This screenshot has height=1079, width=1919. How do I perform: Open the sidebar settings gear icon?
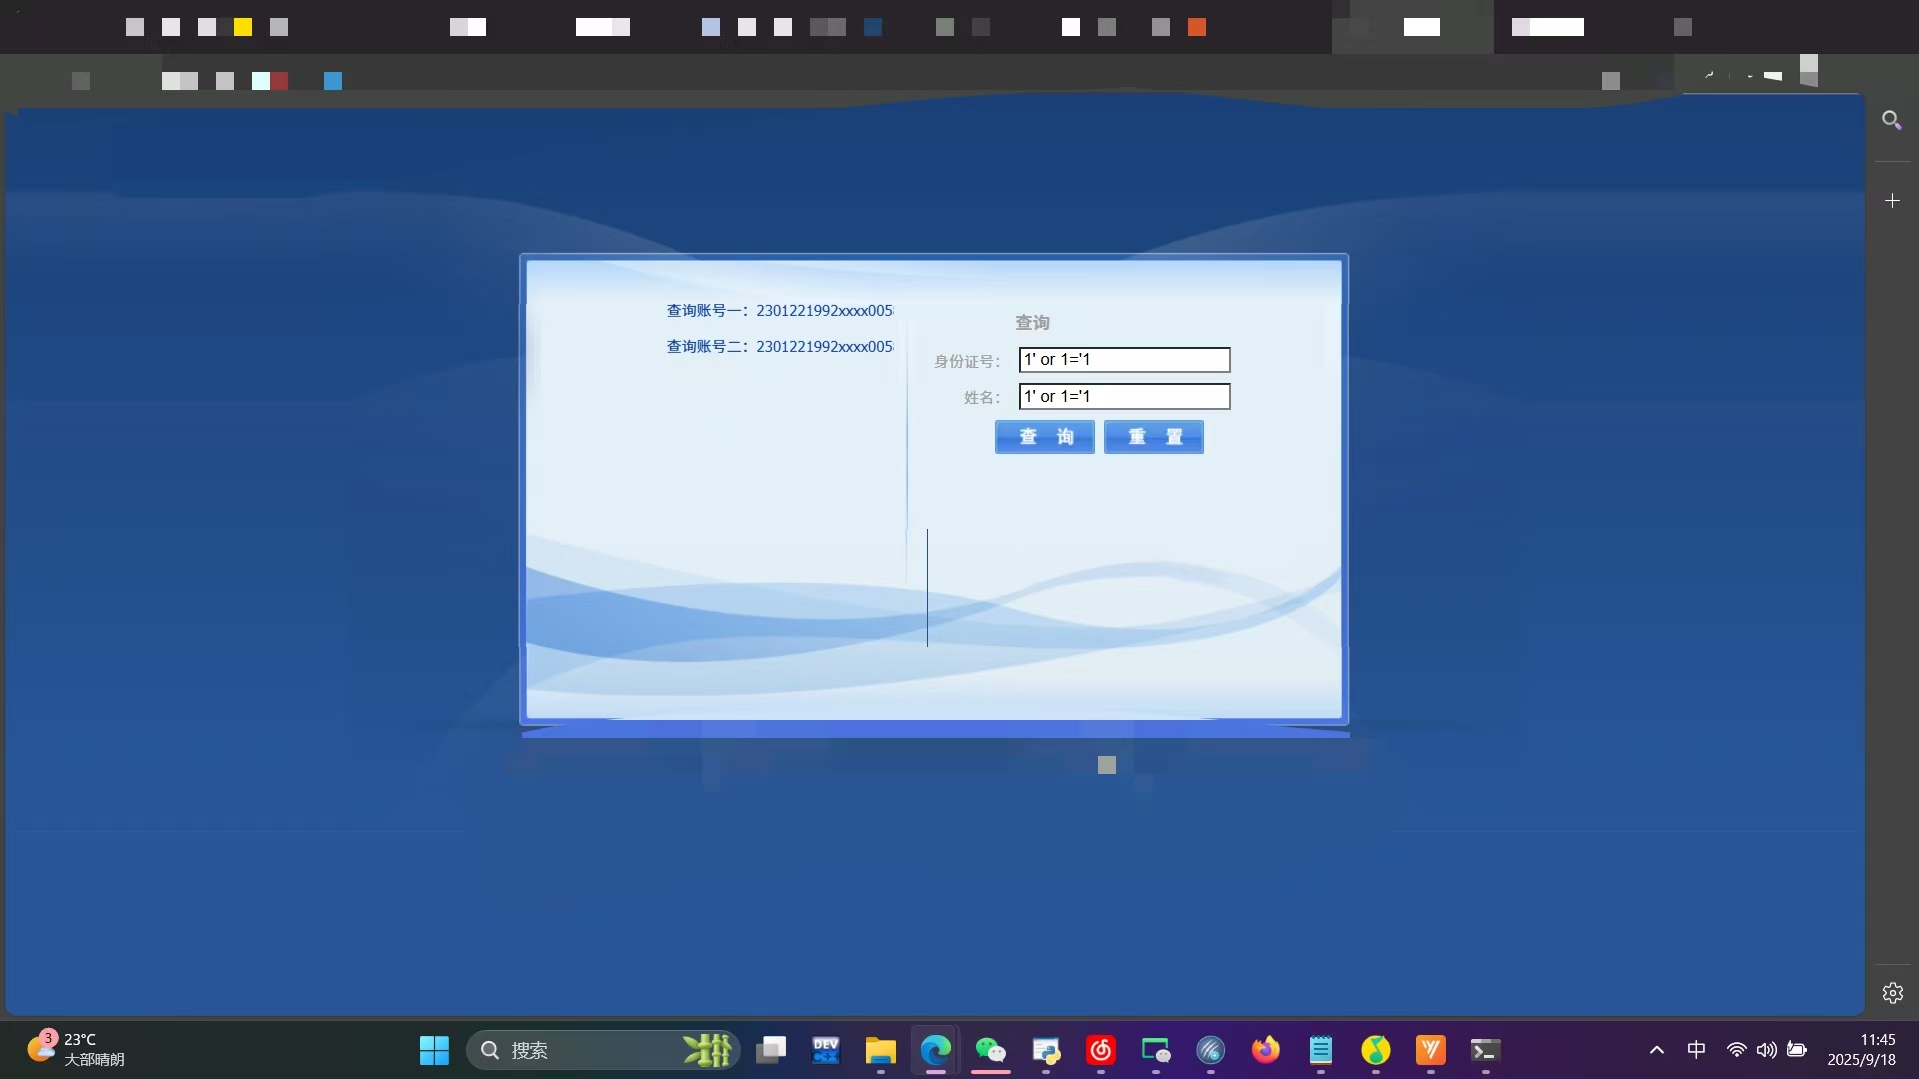(x=1892, y=993)
